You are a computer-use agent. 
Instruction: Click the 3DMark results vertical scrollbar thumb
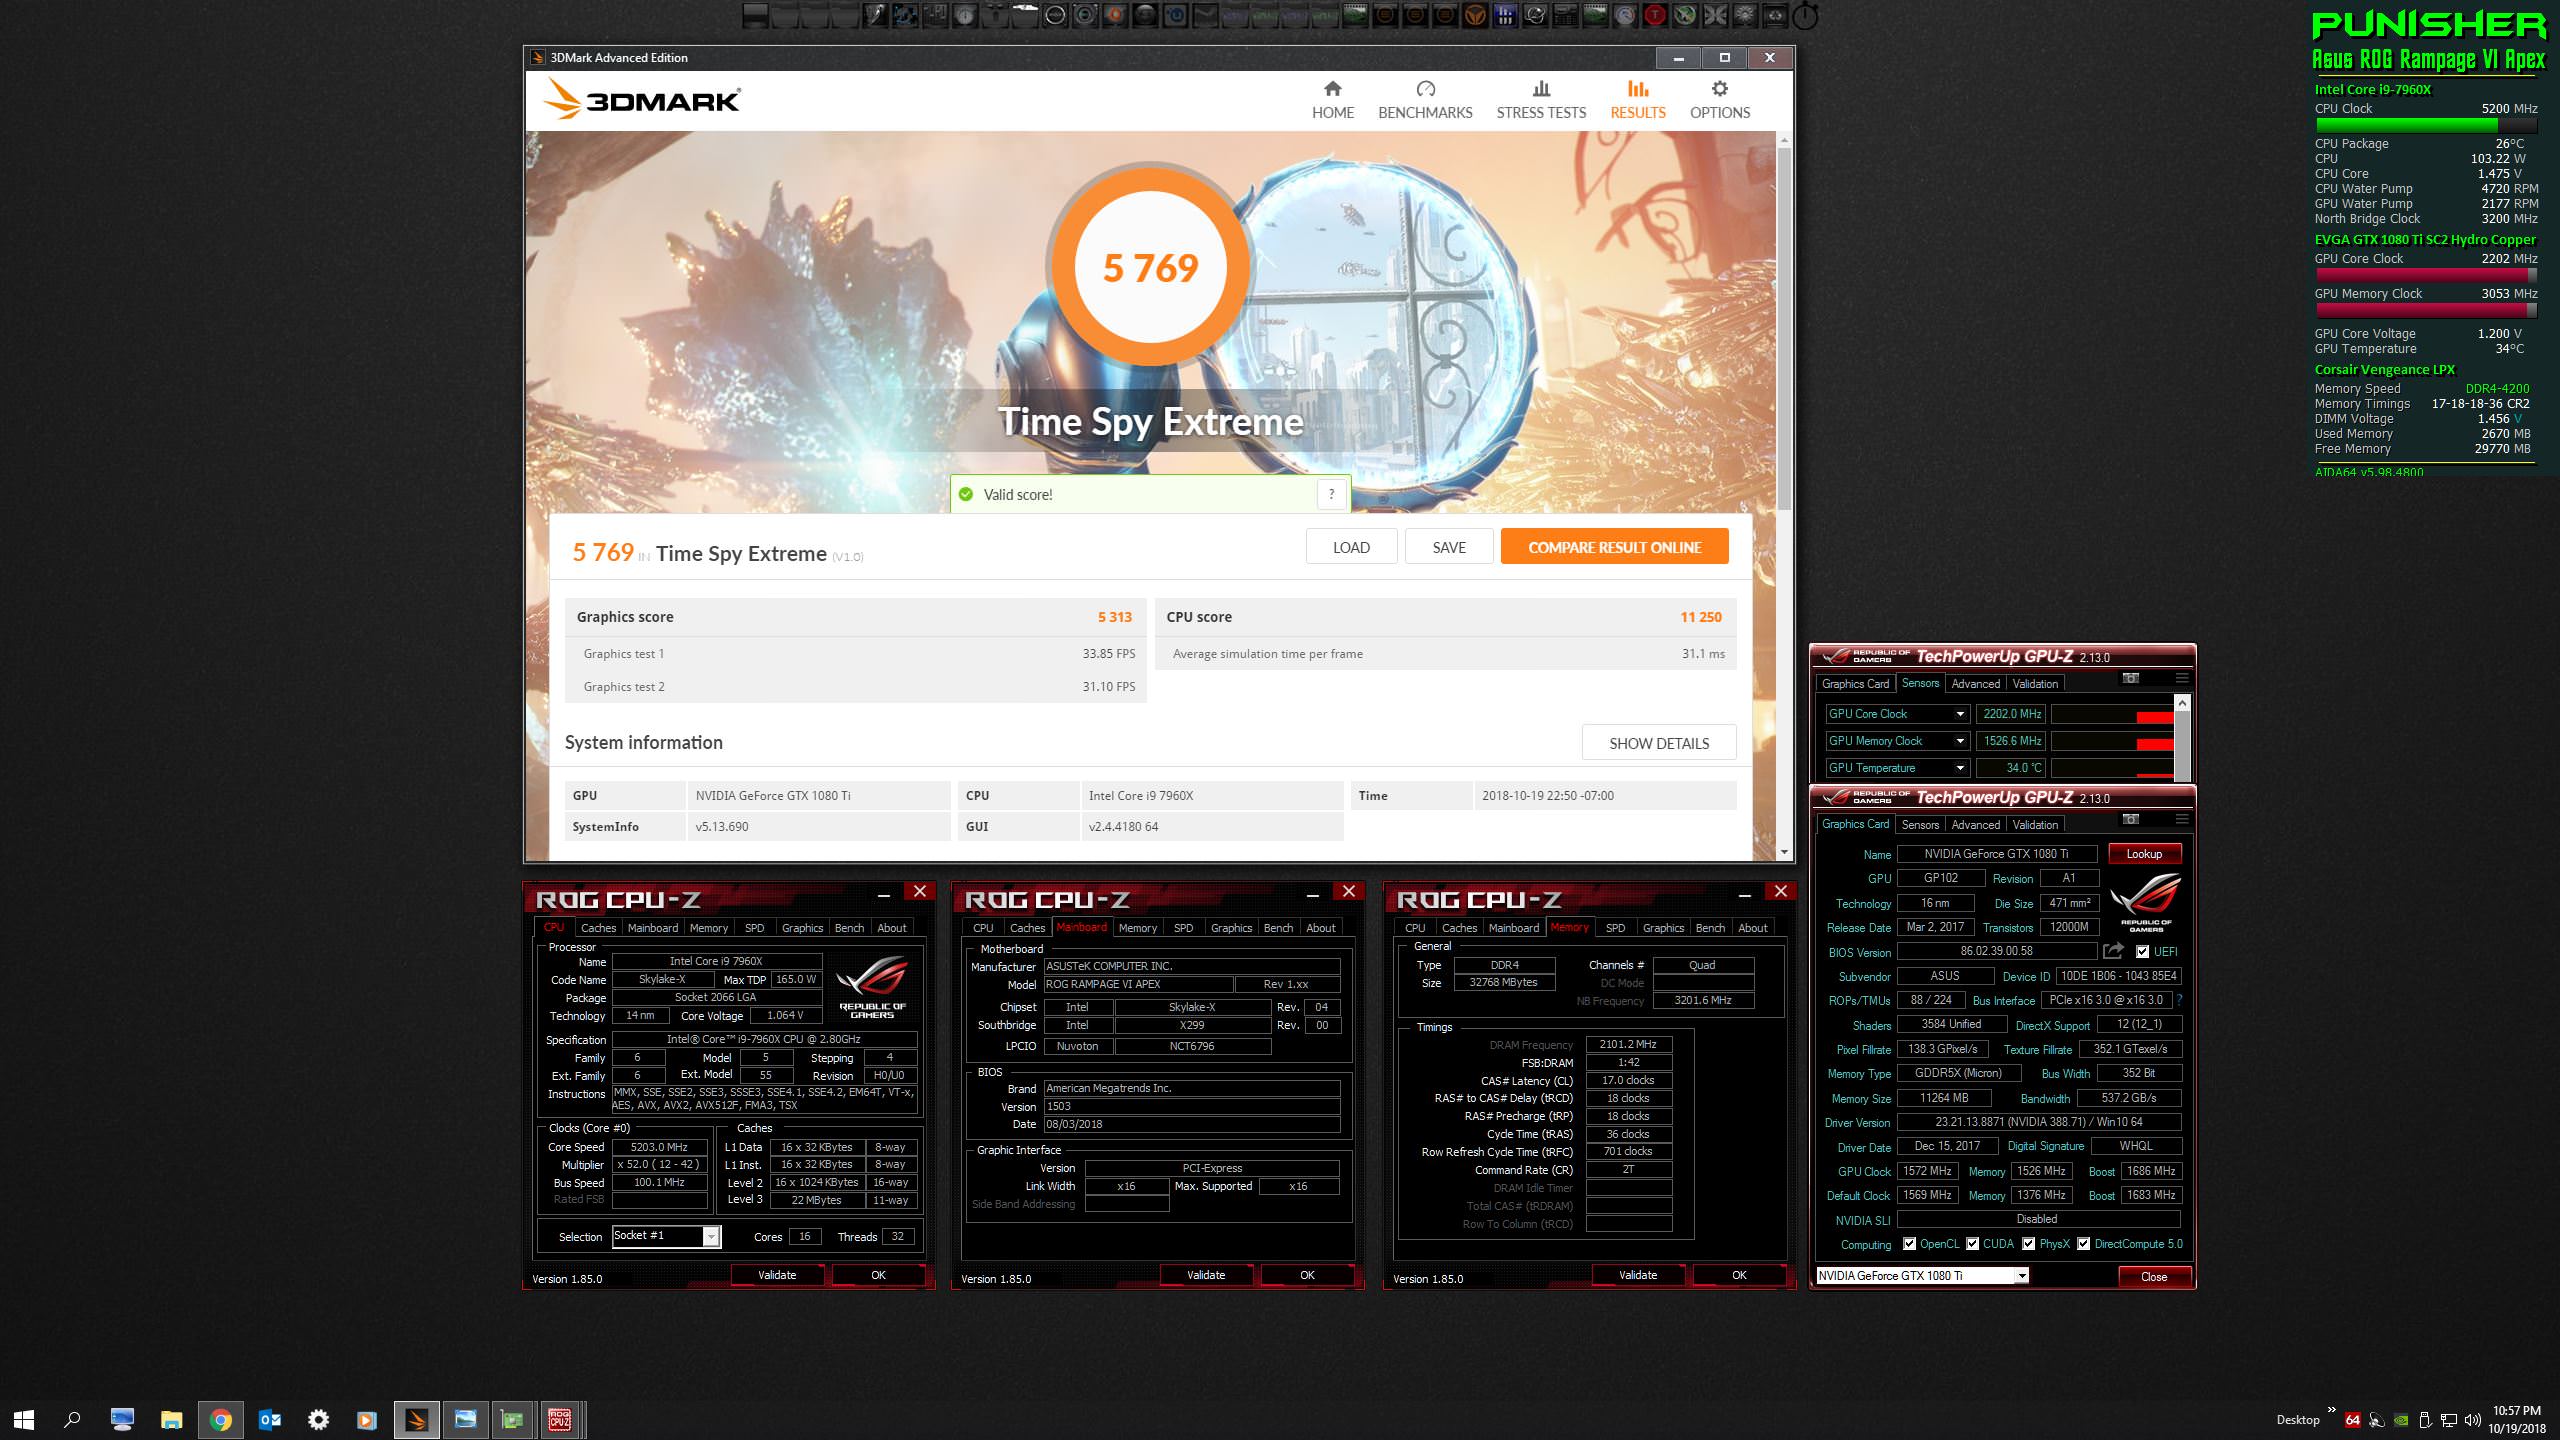[1784, 330]
